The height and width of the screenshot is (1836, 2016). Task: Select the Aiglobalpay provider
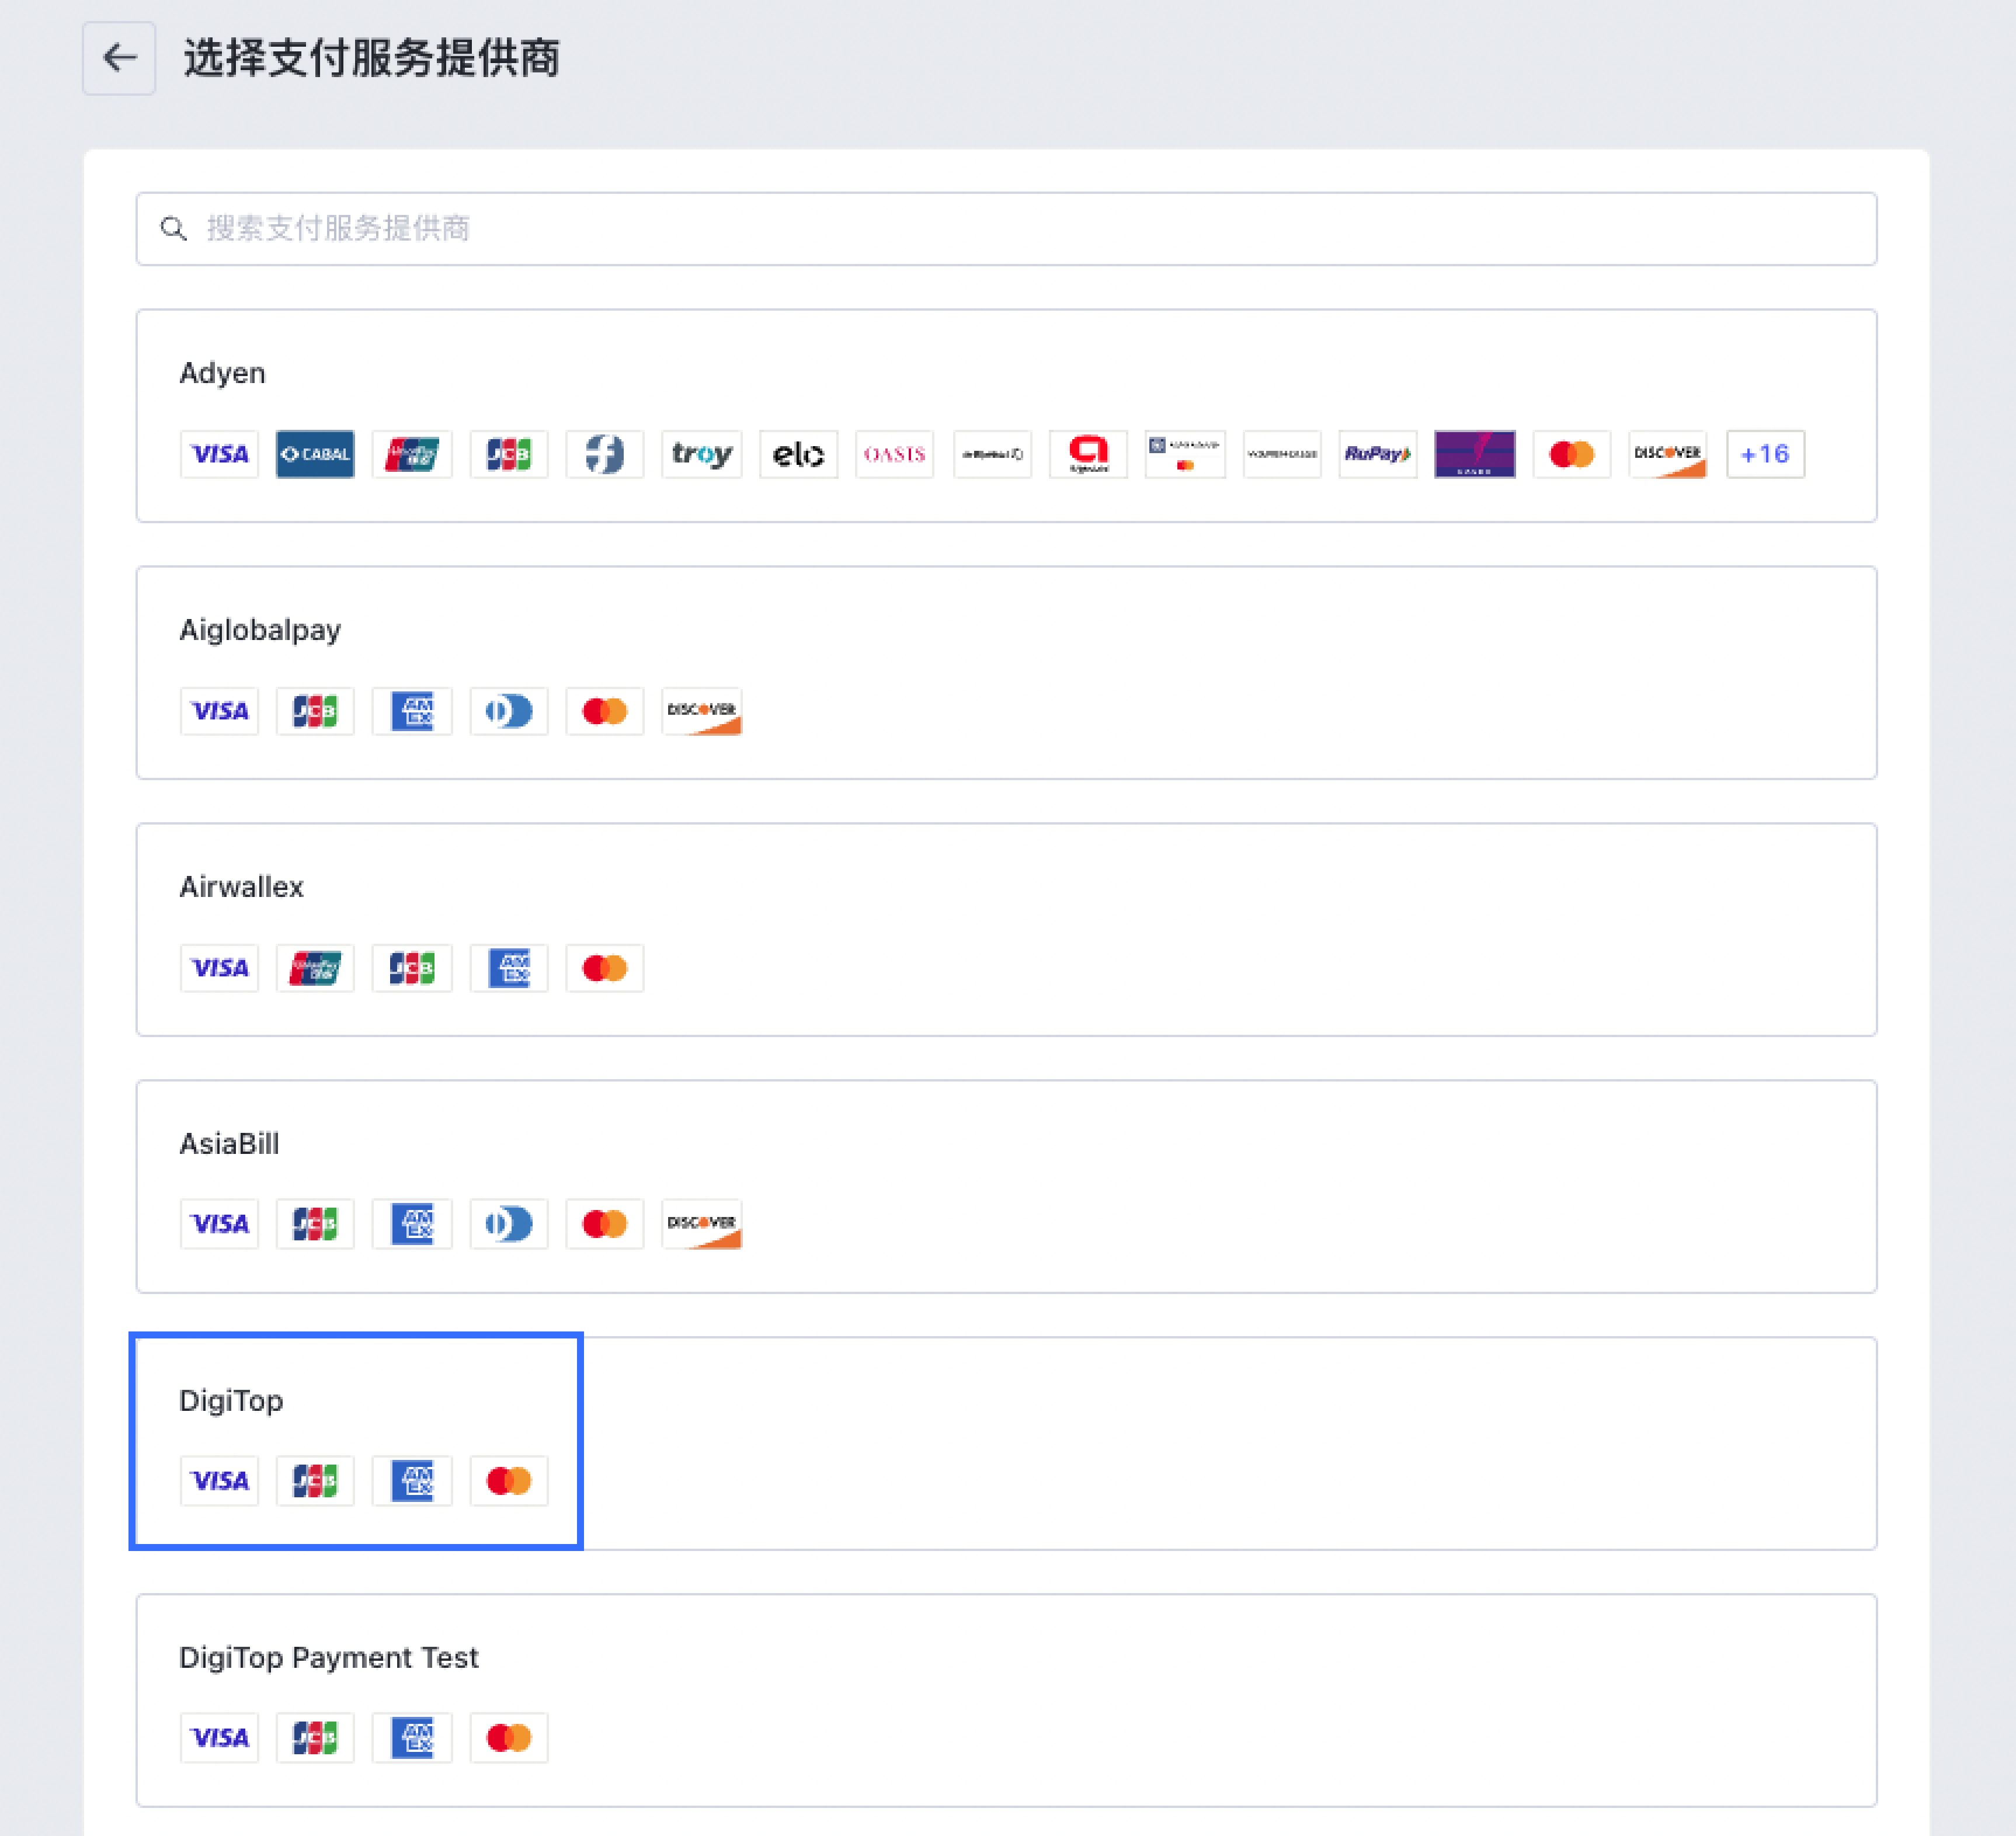260,630
